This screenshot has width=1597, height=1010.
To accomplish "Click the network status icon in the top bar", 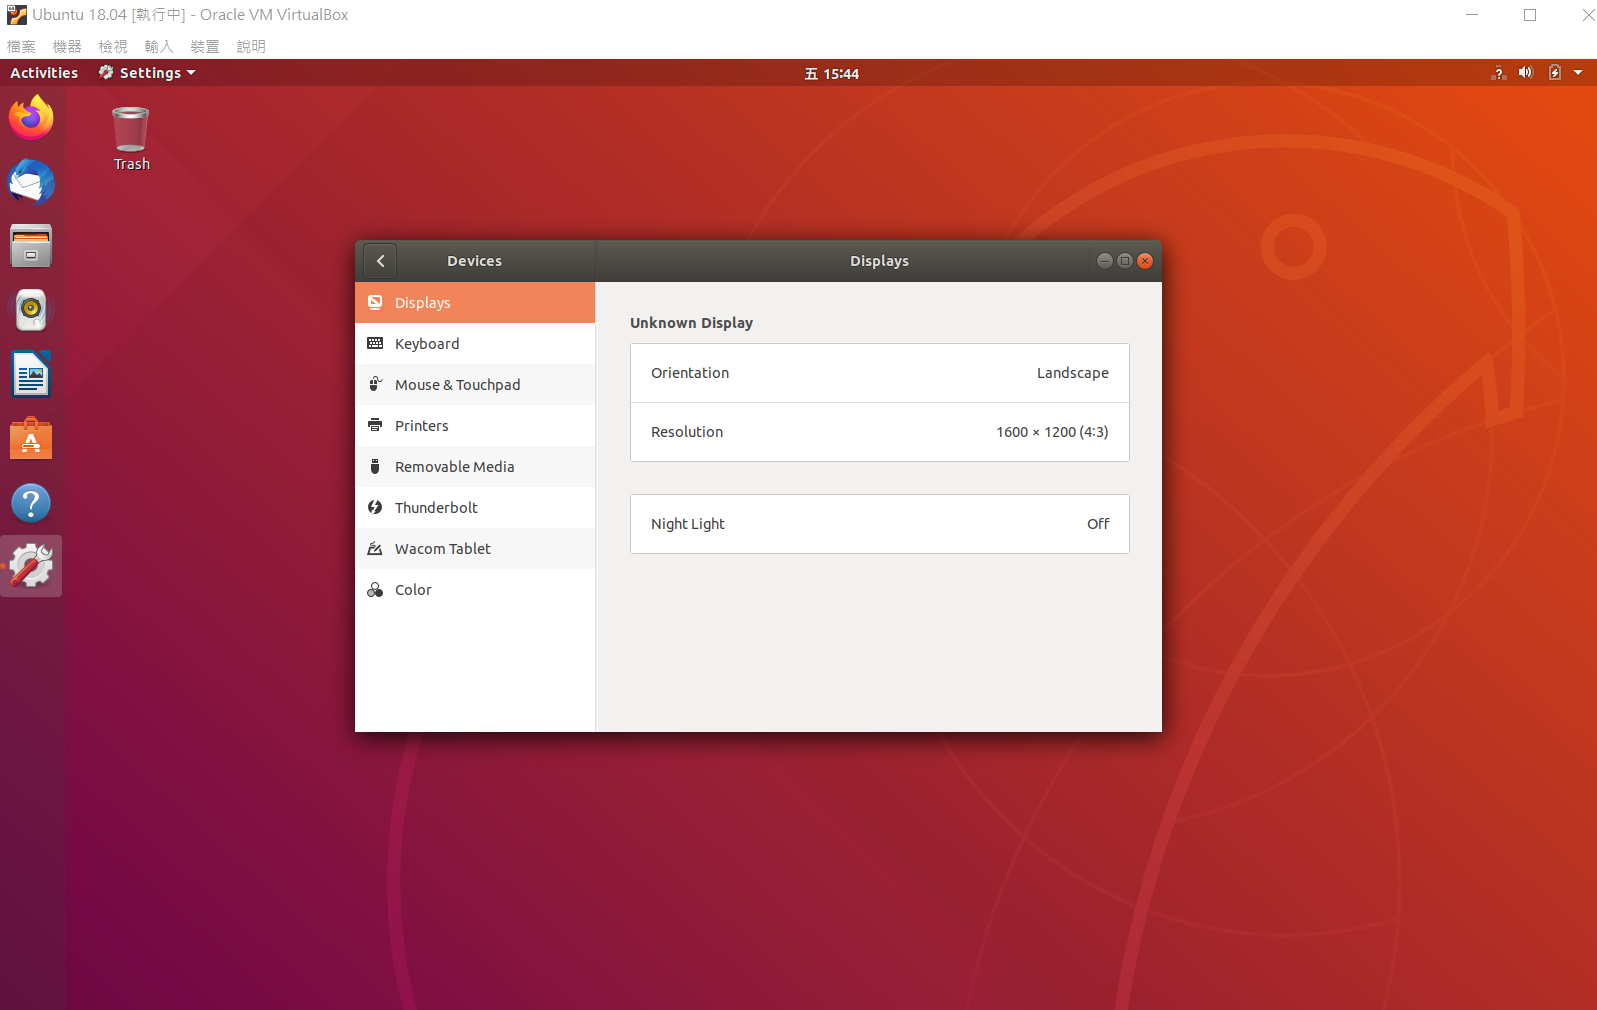I will (x=1498, y=73).
